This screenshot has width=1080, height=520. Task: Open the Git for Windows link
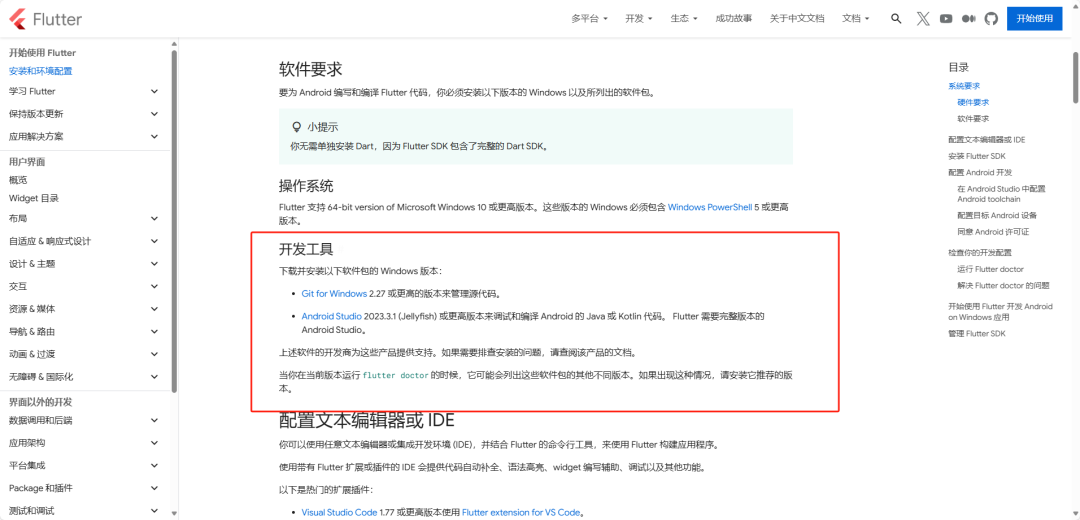(x=334, y=293)
